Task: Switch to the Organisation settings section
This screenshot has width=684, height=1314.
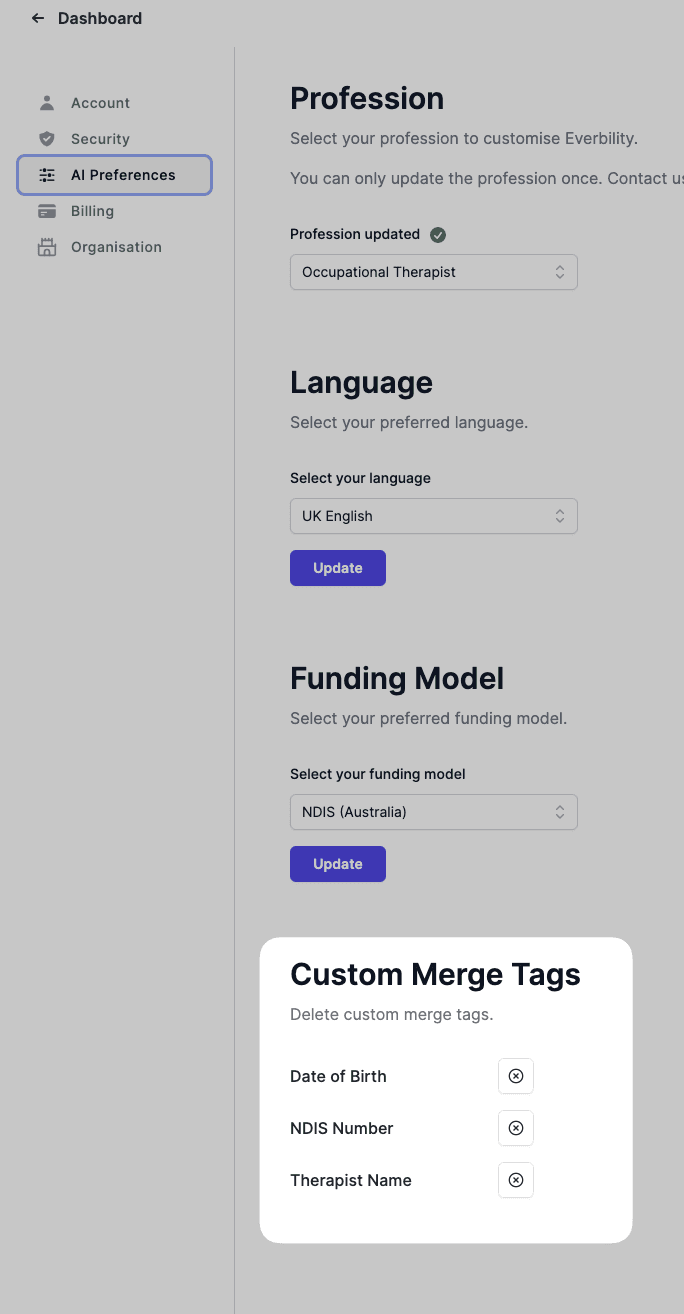Action: (x=115, y=247)
